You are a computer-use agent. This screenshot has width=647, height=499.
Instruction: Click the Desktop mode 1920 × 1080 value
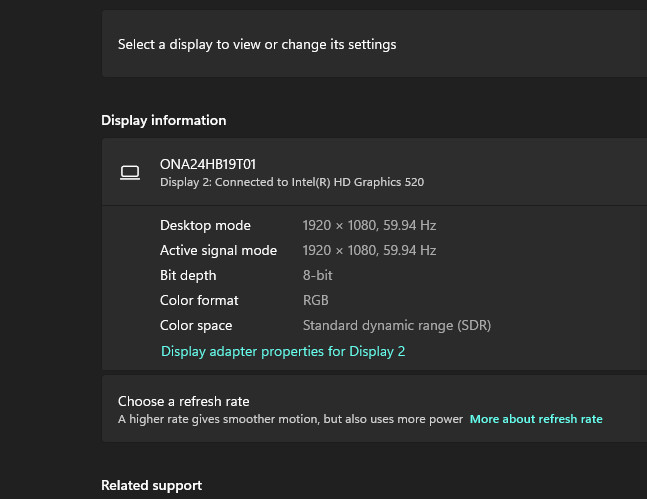point(369,225)
